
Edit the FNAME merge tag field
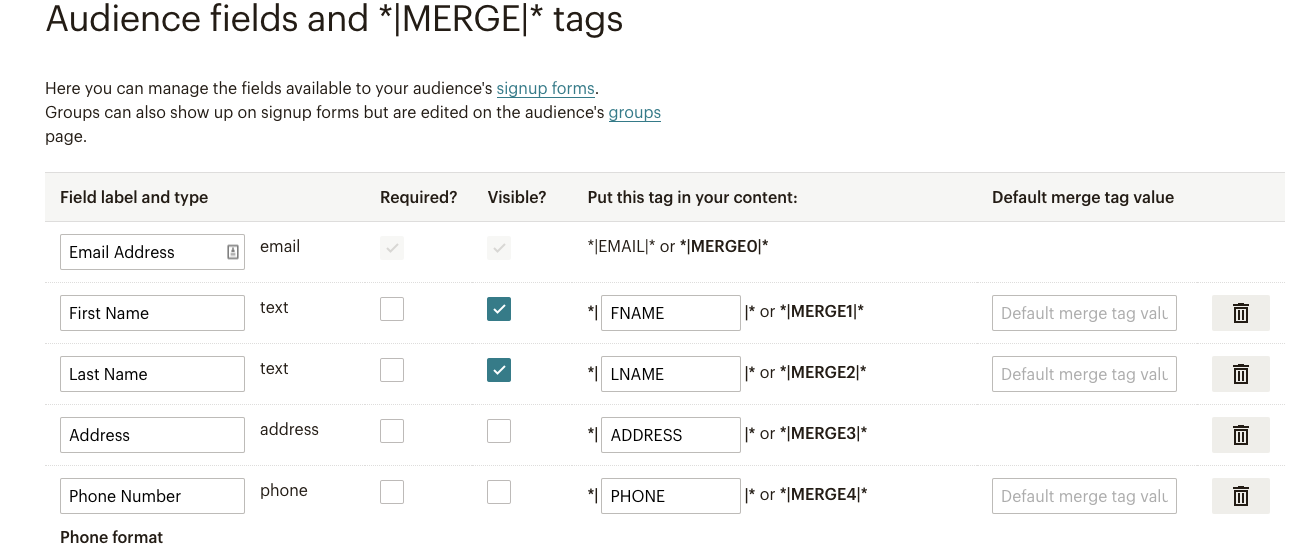point(670,313)
